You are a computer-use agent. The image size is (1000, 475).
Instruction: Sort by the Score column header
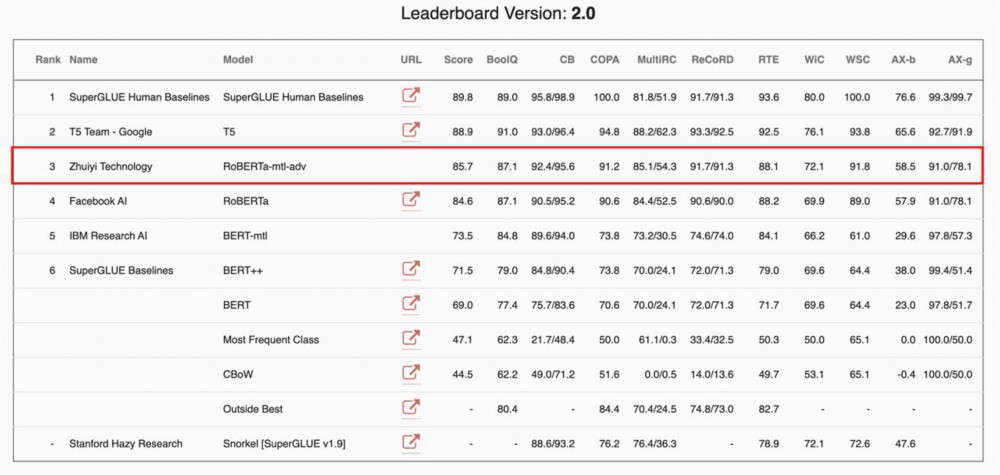tap(458, 60)
